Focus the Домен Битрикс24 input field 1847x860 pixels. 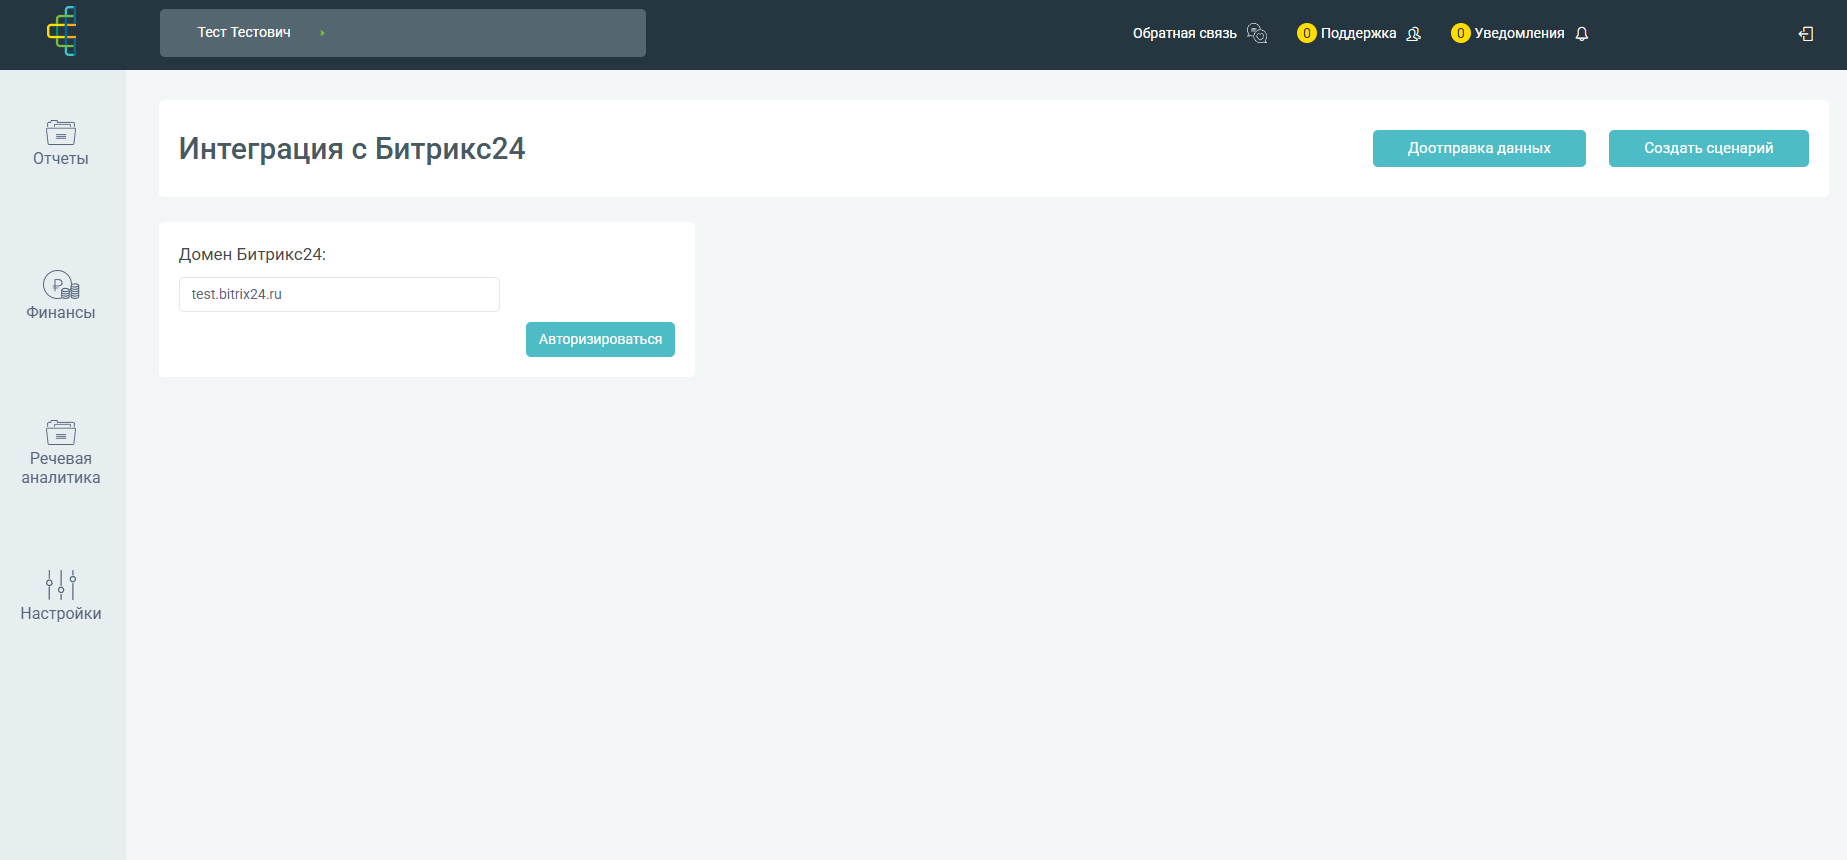click(339, 294)
